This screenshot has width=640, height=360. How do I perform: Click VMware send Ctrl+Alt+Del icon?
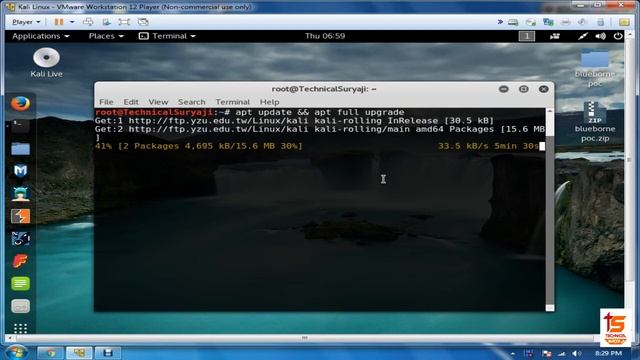pyautogui.click(x=88, y=22)
